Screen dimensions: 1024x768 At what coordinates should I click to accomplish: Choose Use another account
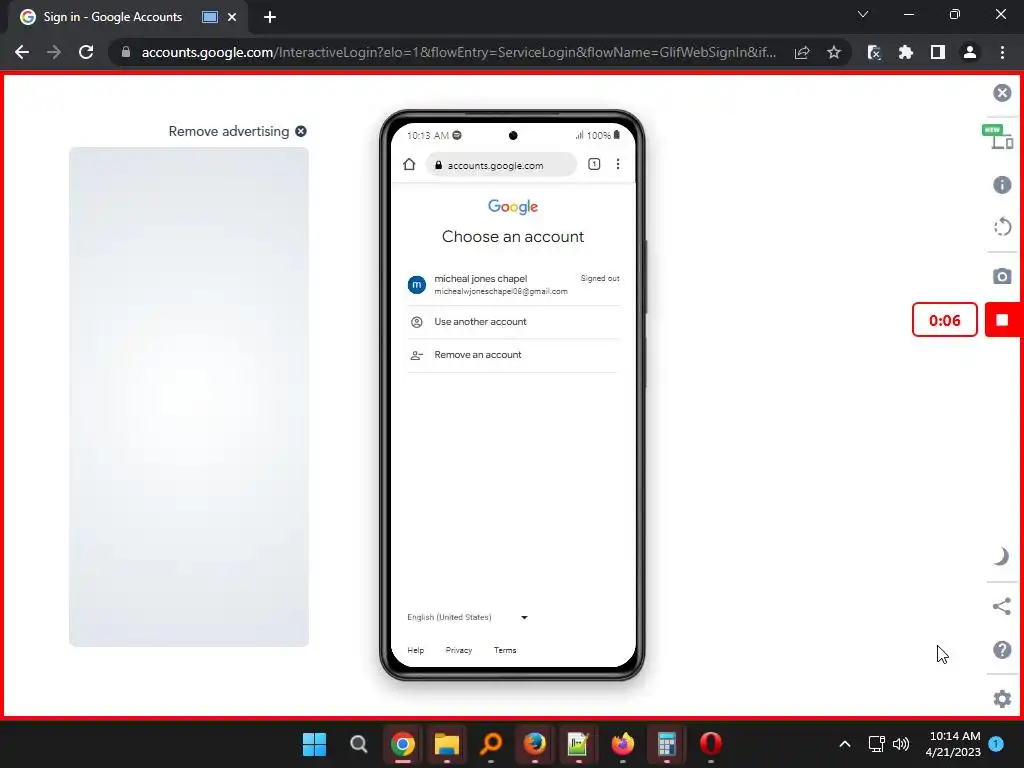tap(513, 322)
